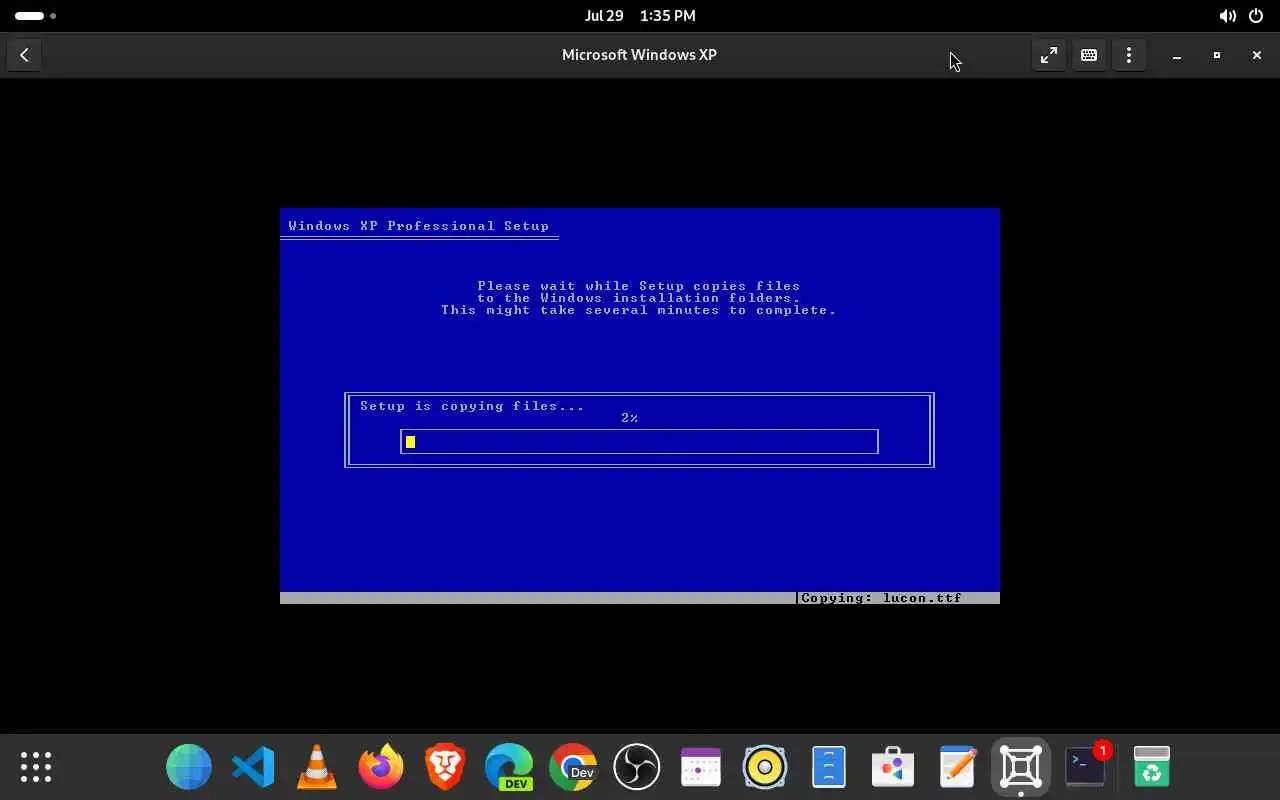Open the keyboard shortcuts button

[x=1089, y=55]
